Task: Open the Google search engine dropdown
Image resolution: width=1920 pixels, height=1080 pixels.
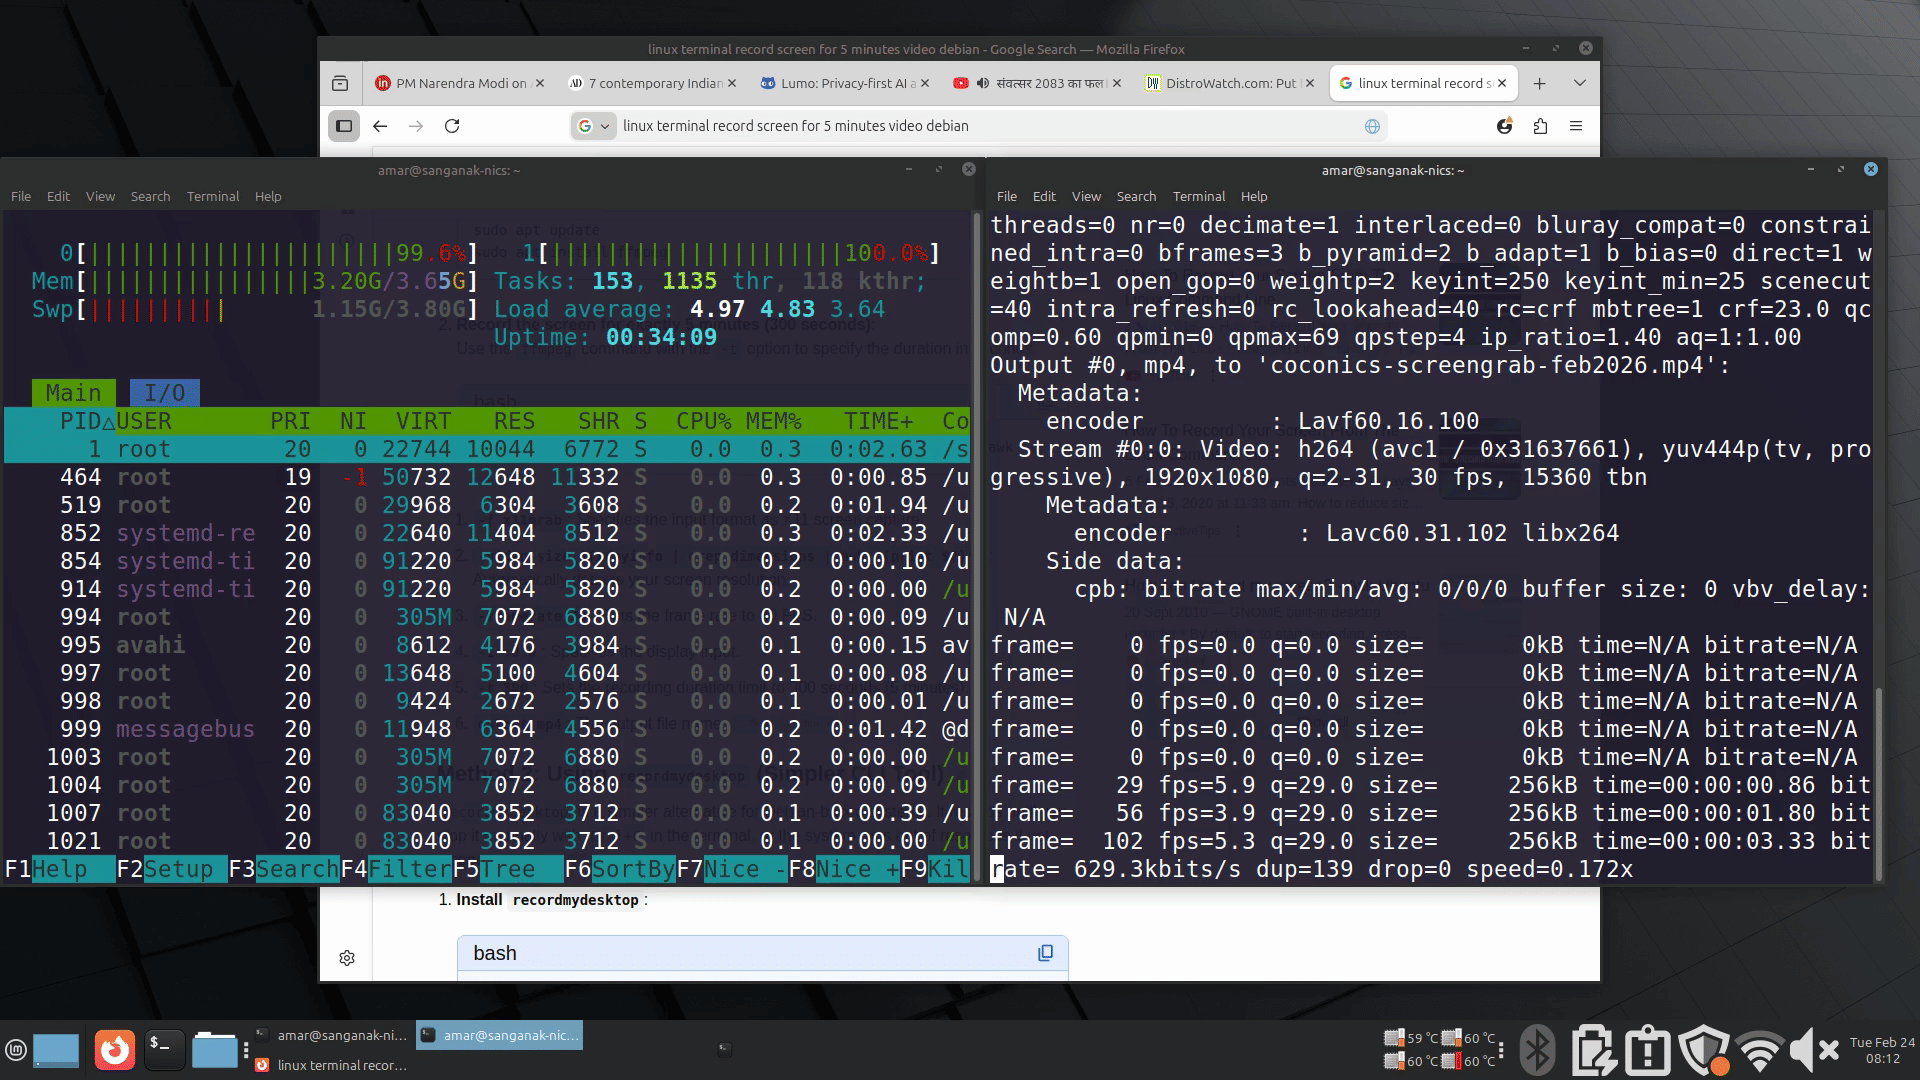Action: click(593, 126)
